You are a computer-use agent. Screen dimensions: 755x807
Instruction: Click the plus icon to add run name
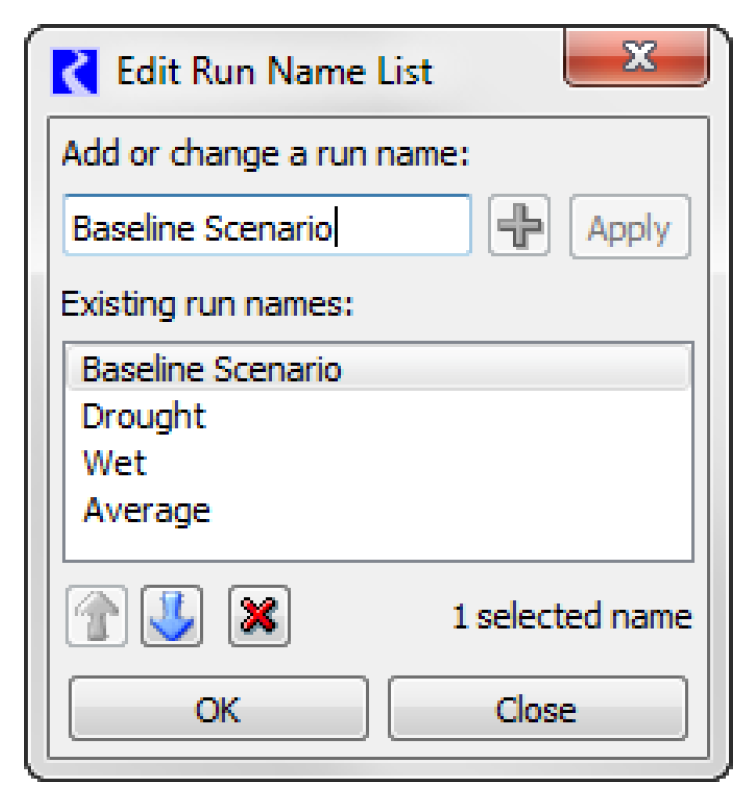coord(519,229)
